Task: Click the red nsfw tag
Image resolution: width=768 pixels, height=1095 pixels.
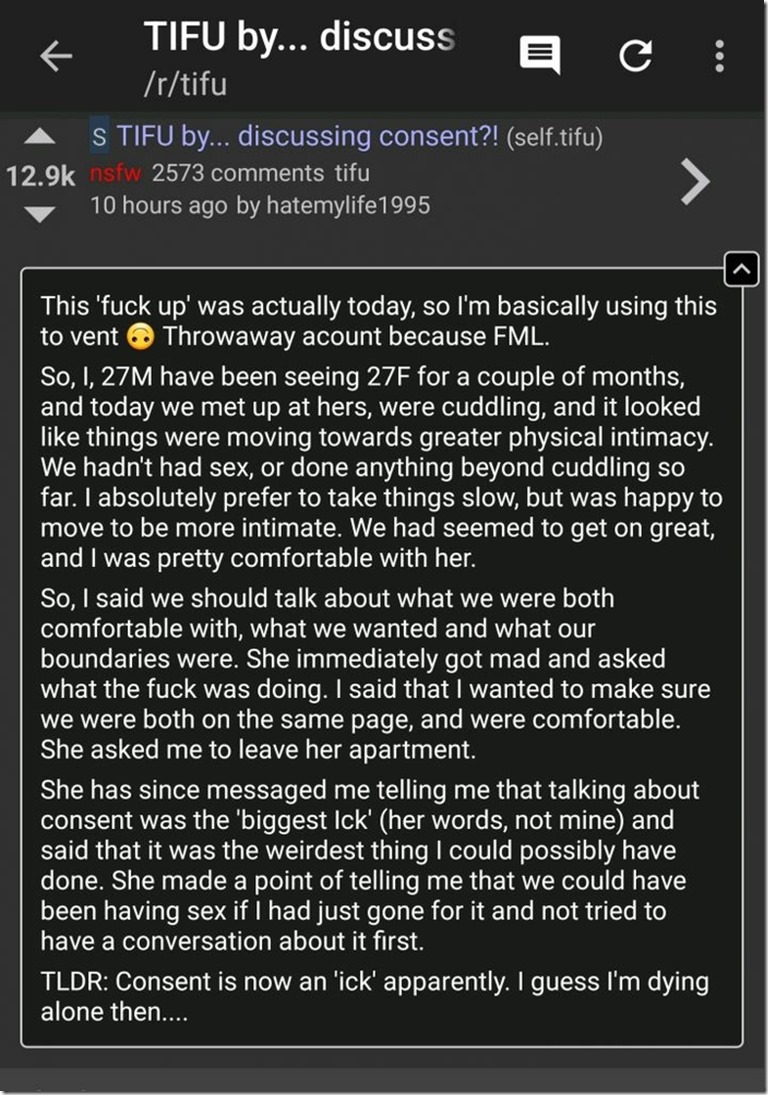Action: [116, 172]
